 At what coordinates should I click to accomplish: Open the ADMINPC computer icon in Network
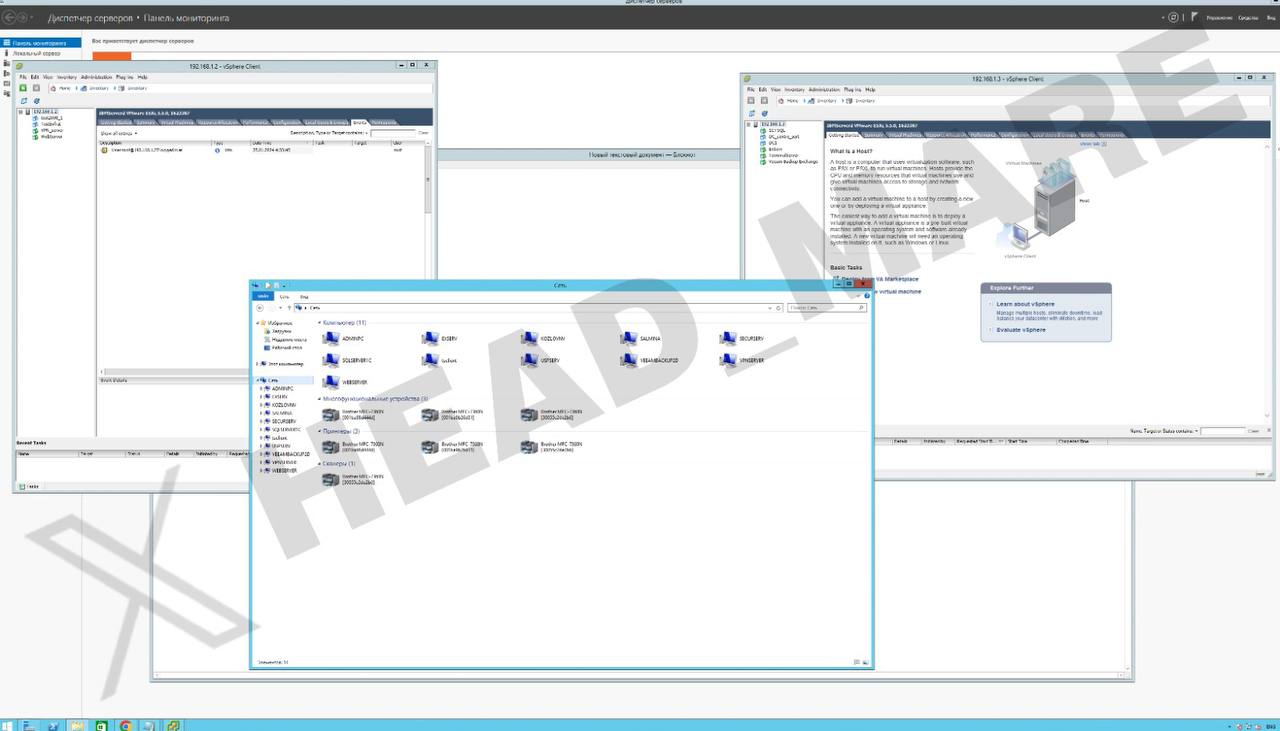click(x=331, y=339)
